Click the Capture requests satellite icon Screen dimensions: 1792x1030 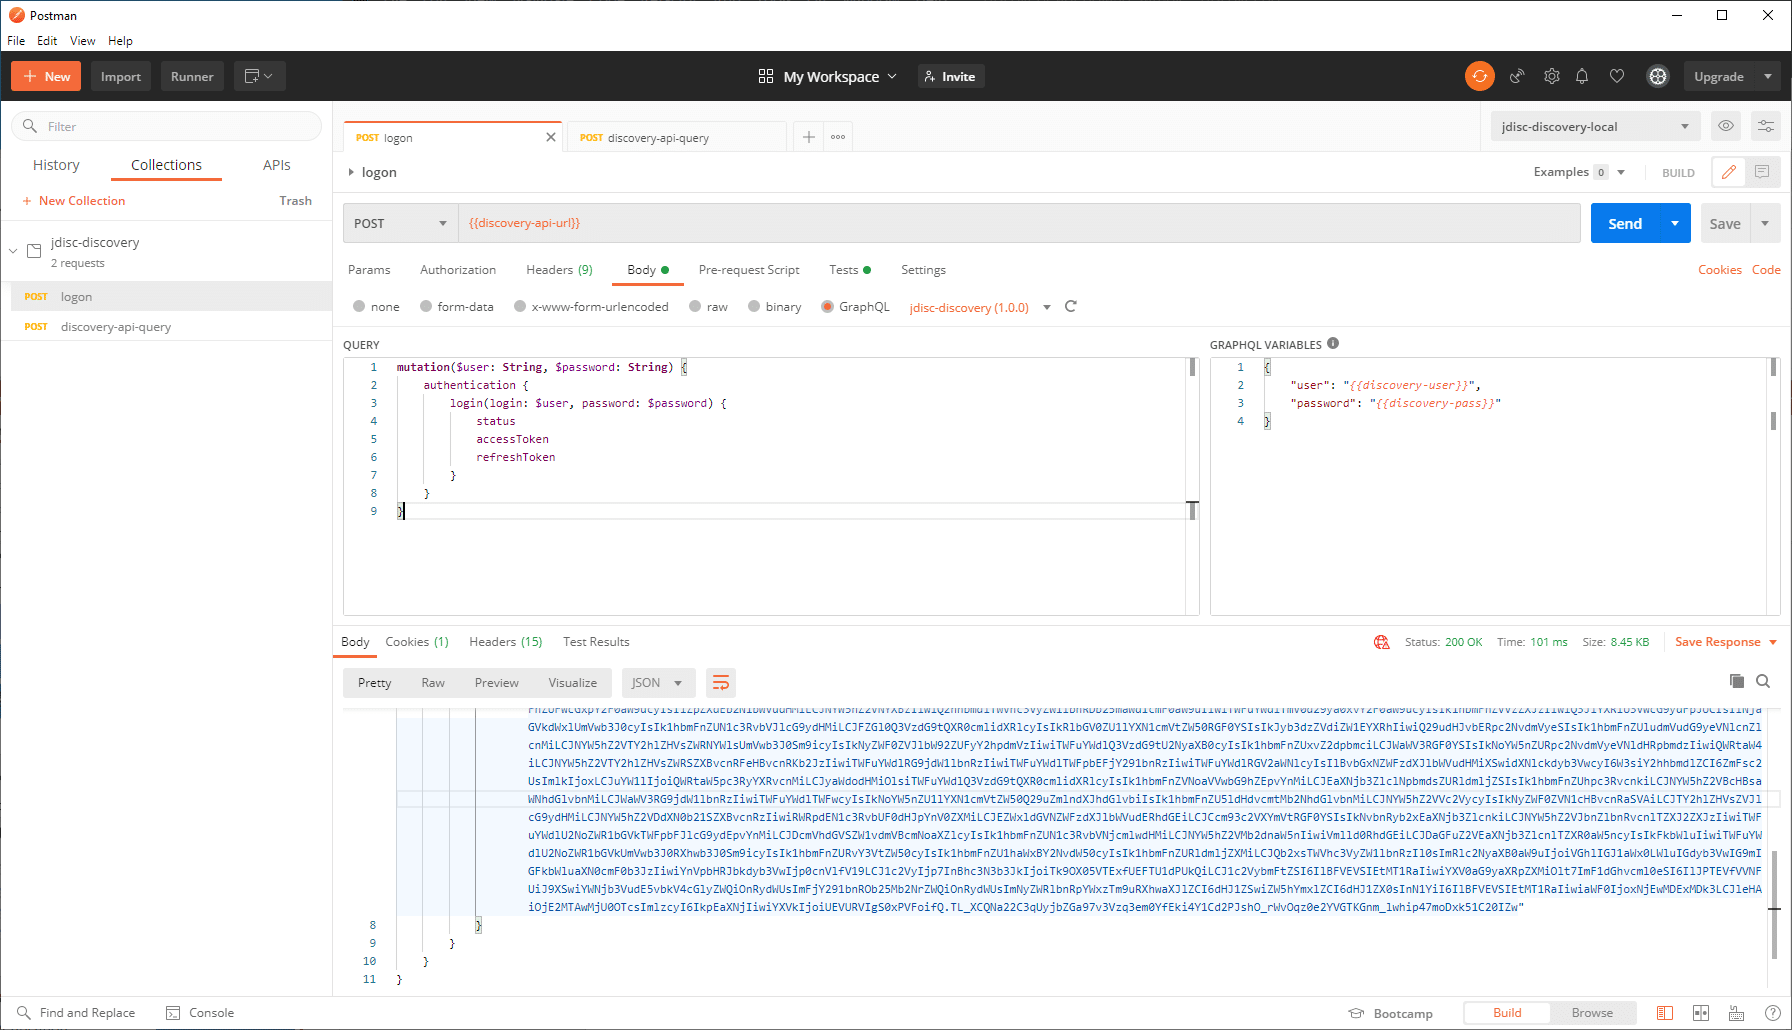[x=1518, y=76]
